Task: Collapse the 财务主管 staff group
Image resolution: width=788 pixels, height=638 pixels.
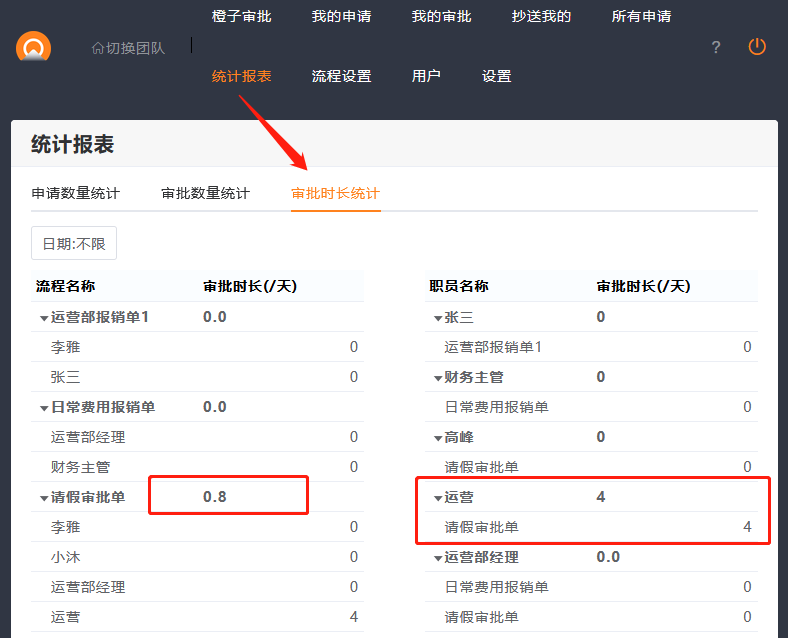Action: point(438,378)
